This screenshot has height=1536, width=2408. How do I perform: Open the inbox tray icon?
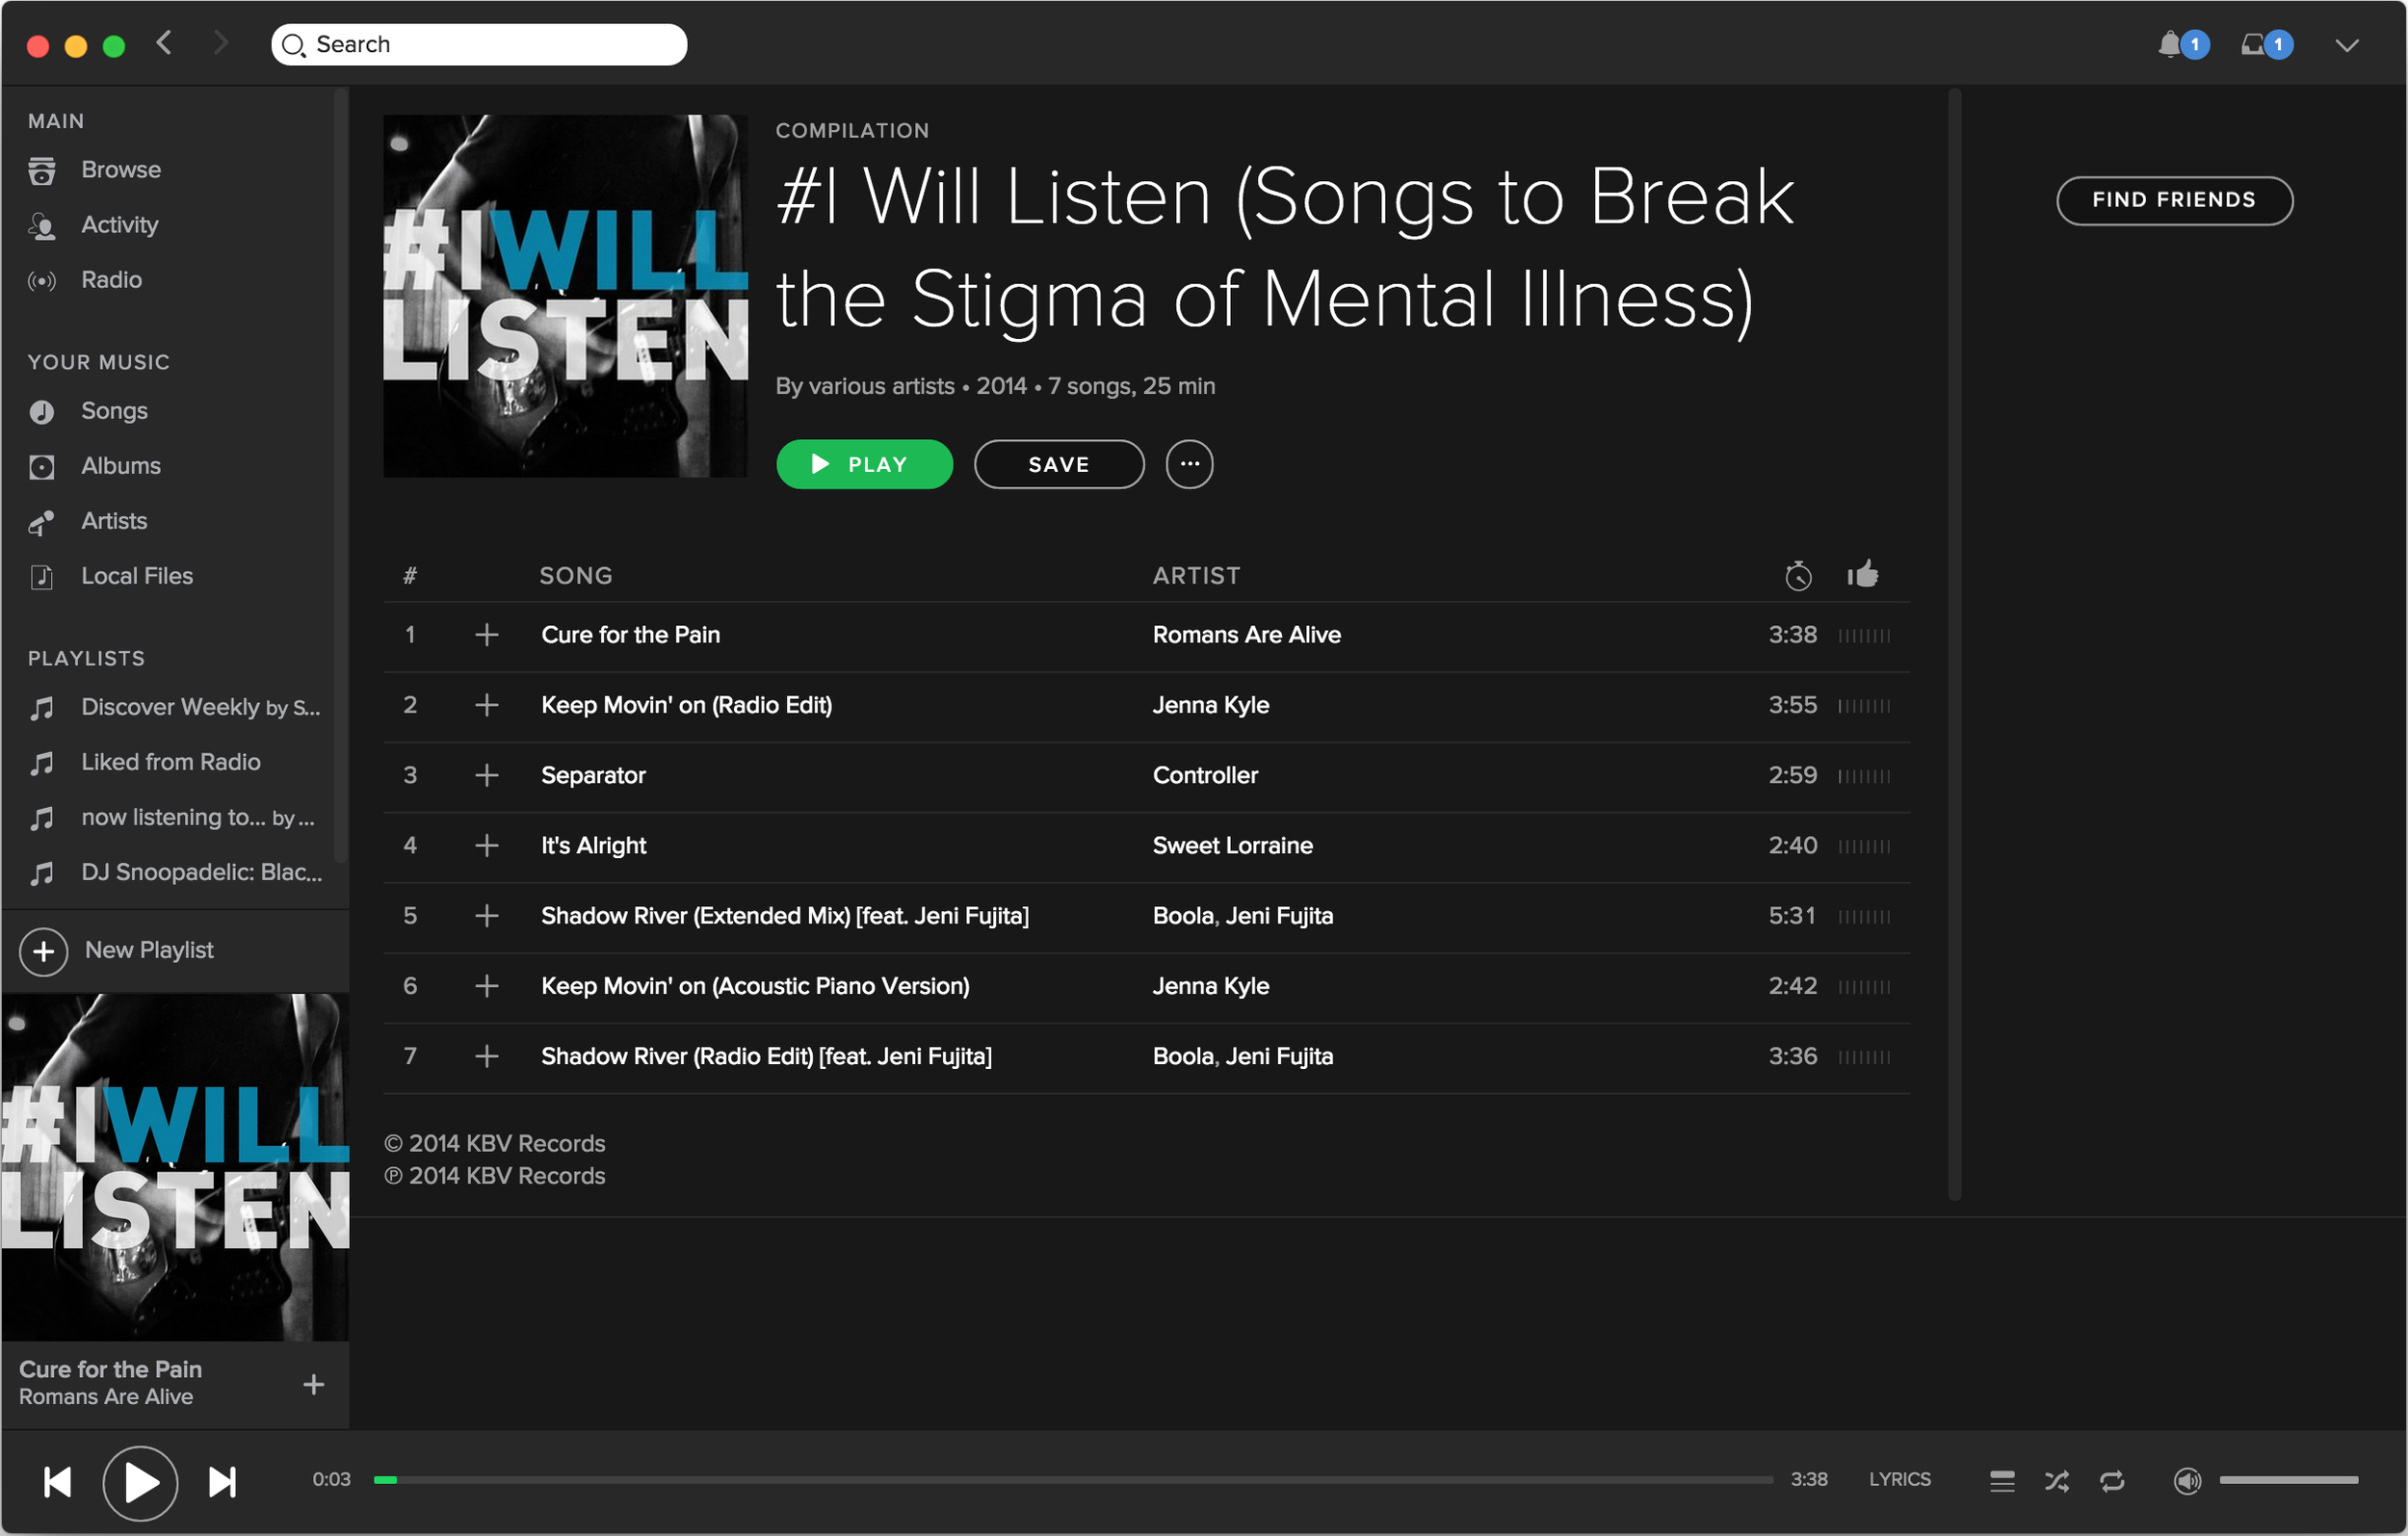2253,45
